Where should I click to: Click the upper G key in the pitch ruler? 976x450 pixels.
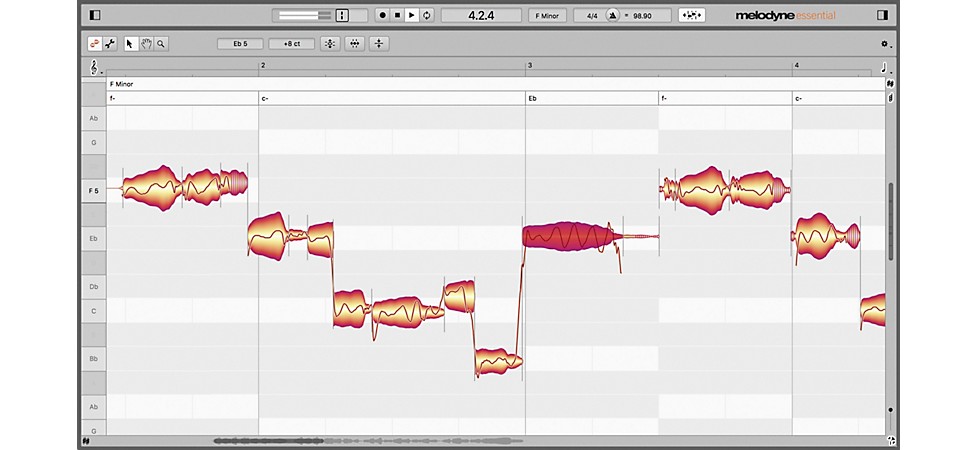click(x=93, y=143)
